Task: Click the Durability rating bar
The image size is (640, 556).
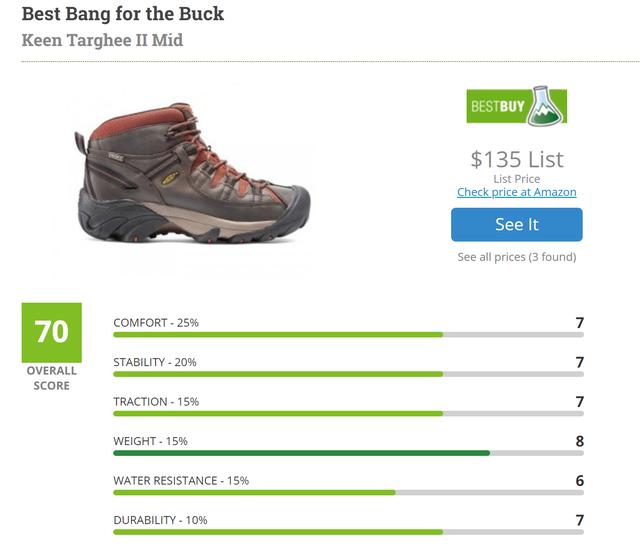Action: (x=348, y=532)
